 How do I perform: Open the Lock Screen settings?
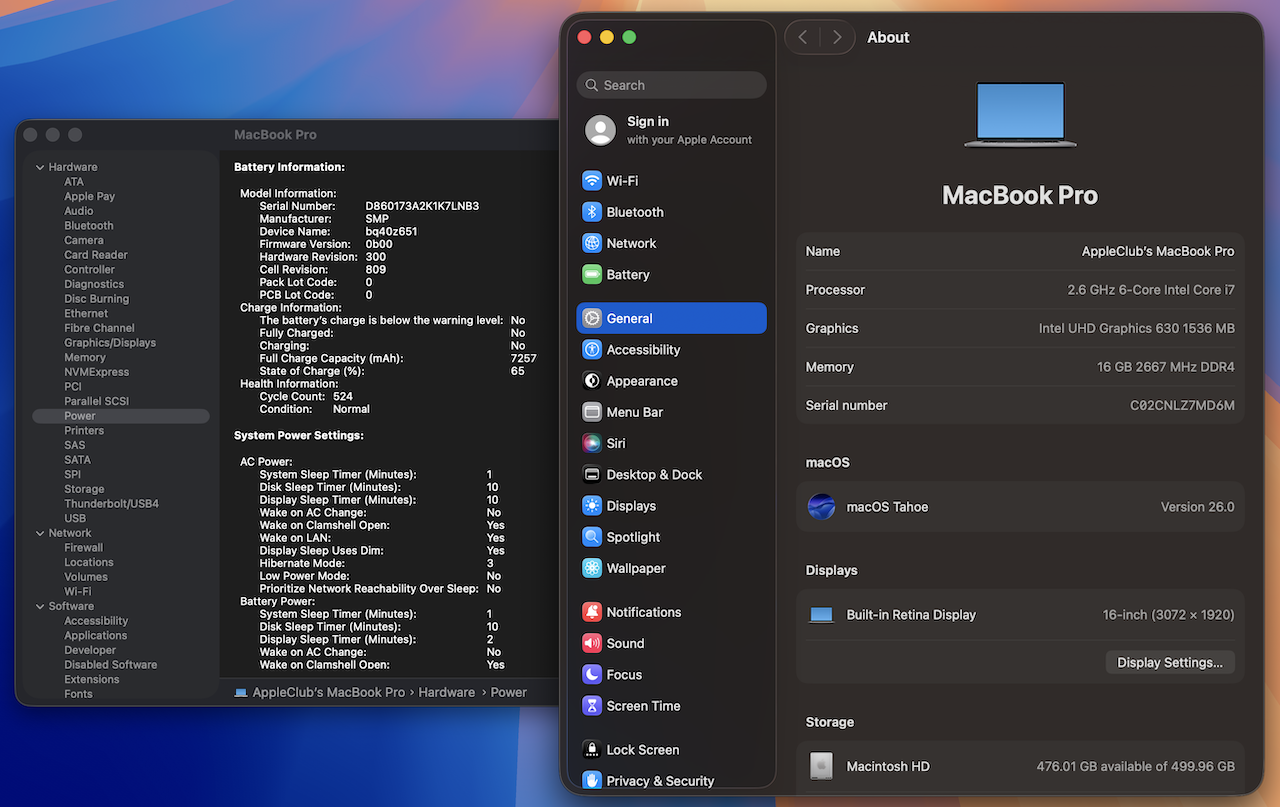(x=642, y=750)
